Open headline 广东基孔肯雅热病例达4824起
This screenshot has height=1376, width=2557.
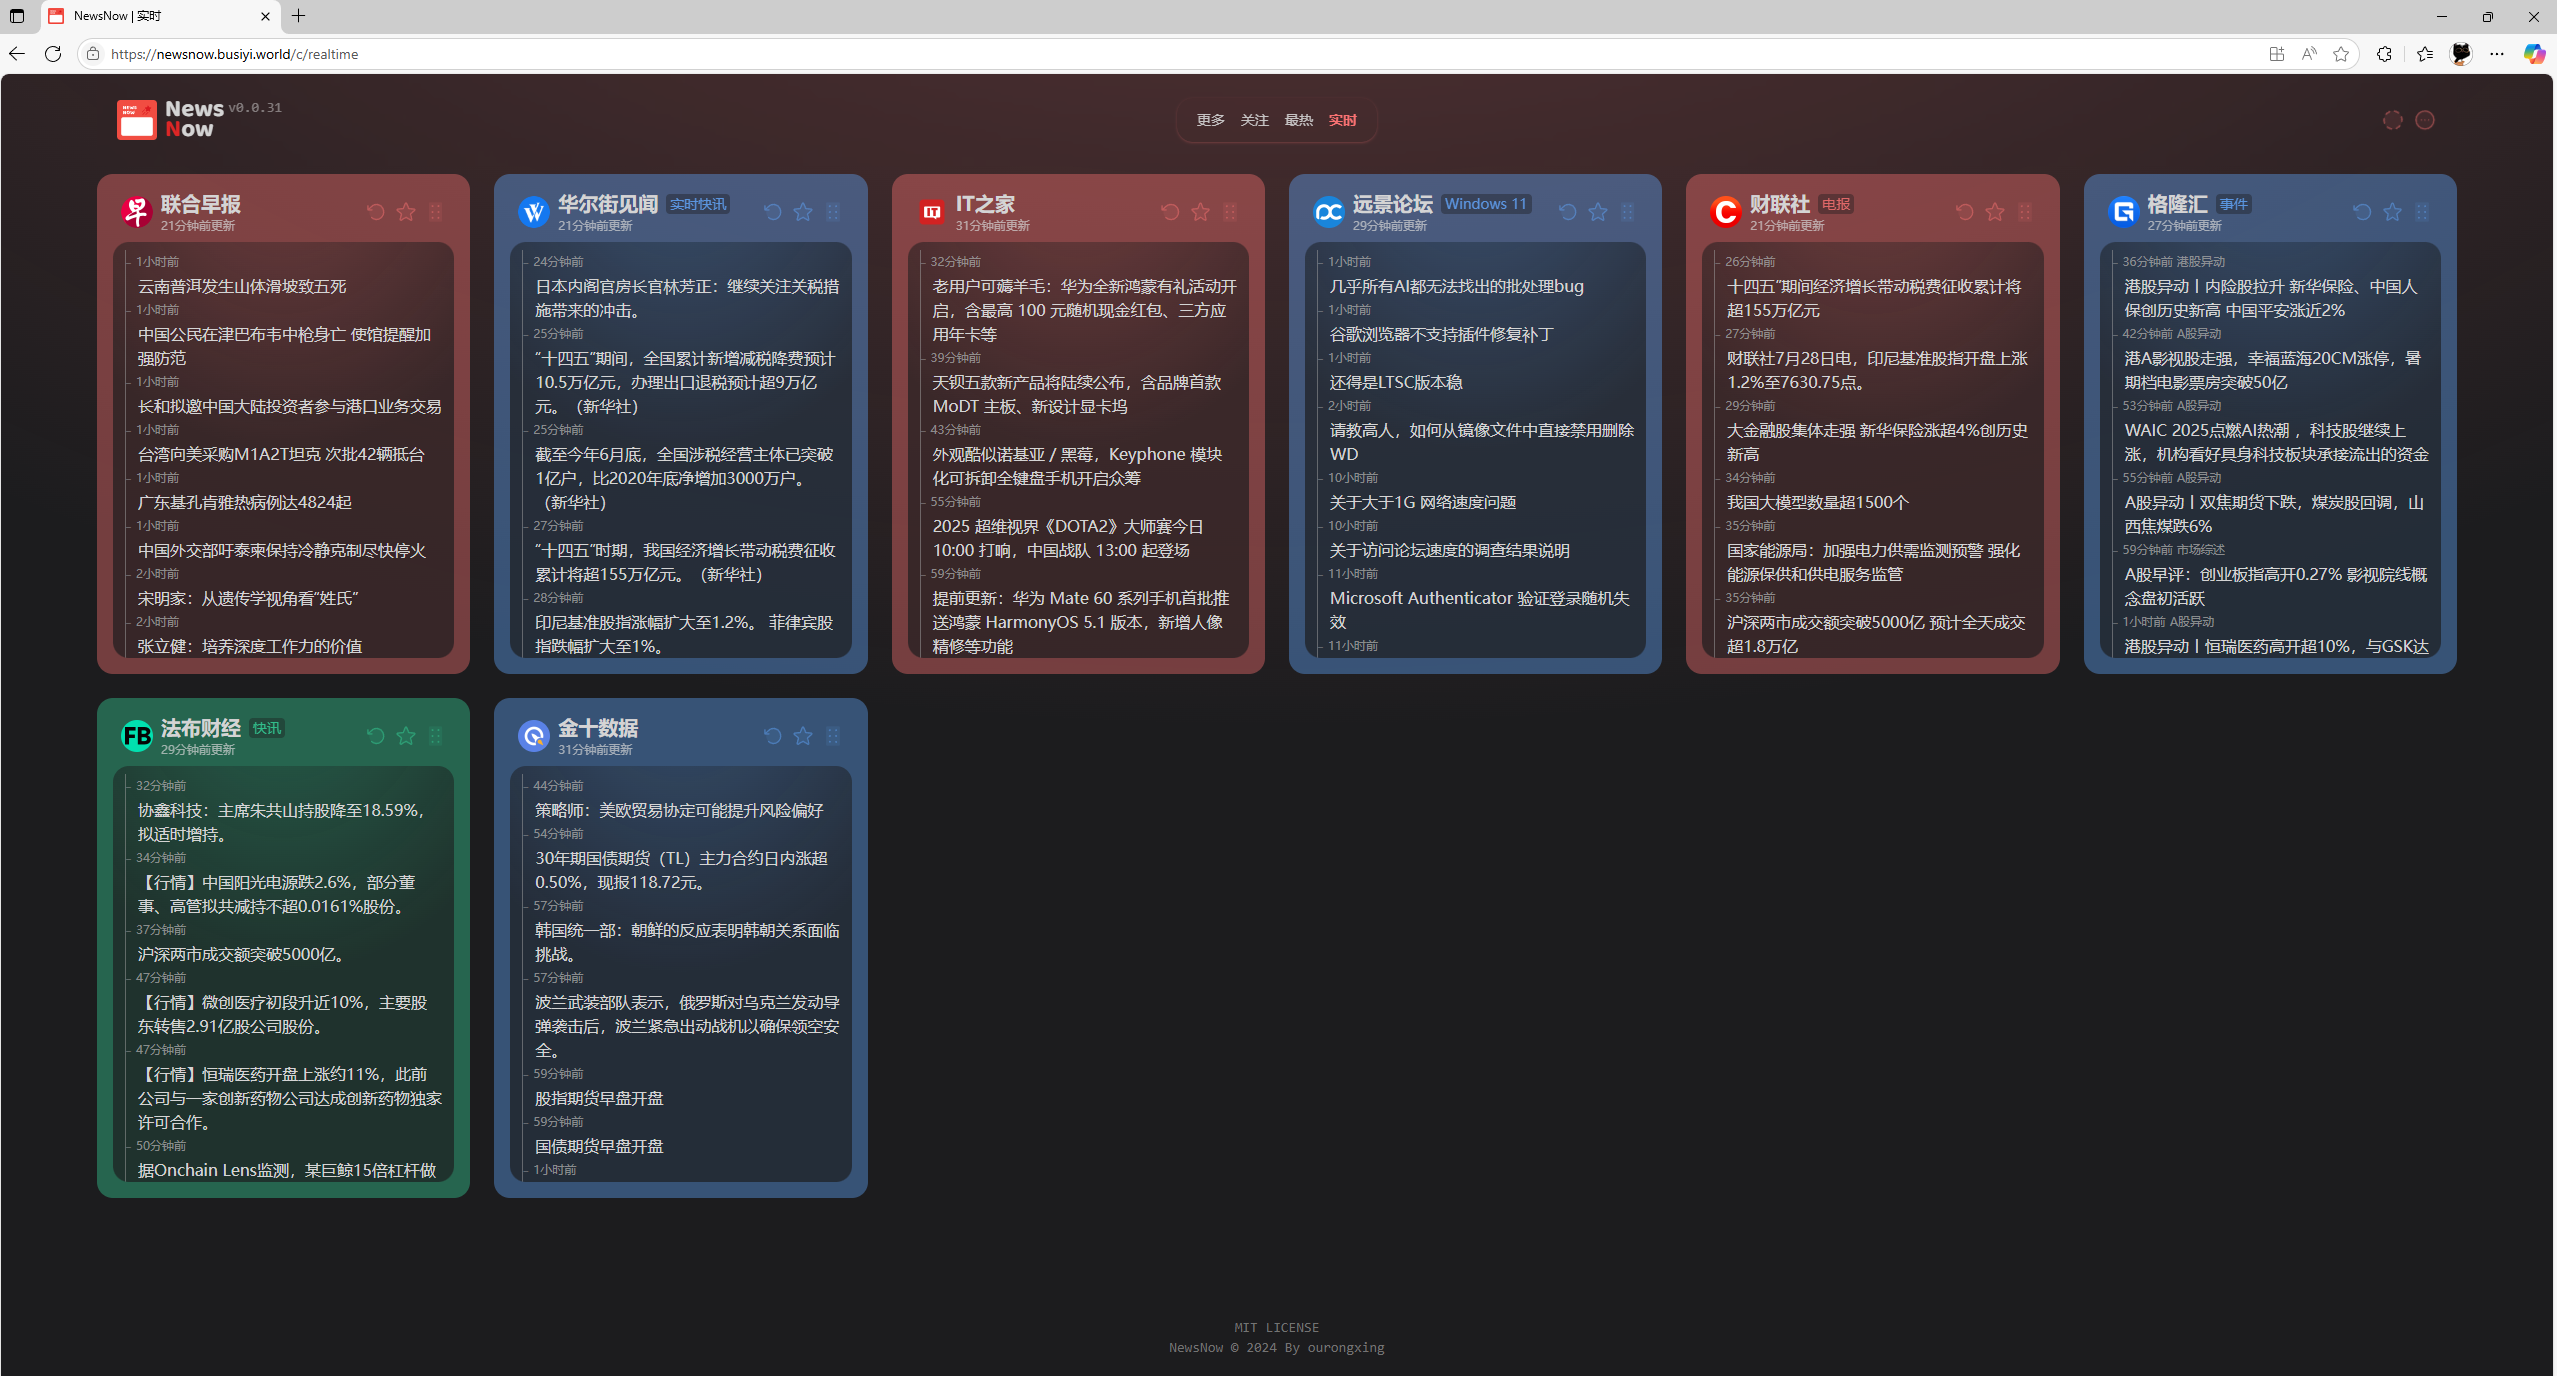tap(245, 503)
